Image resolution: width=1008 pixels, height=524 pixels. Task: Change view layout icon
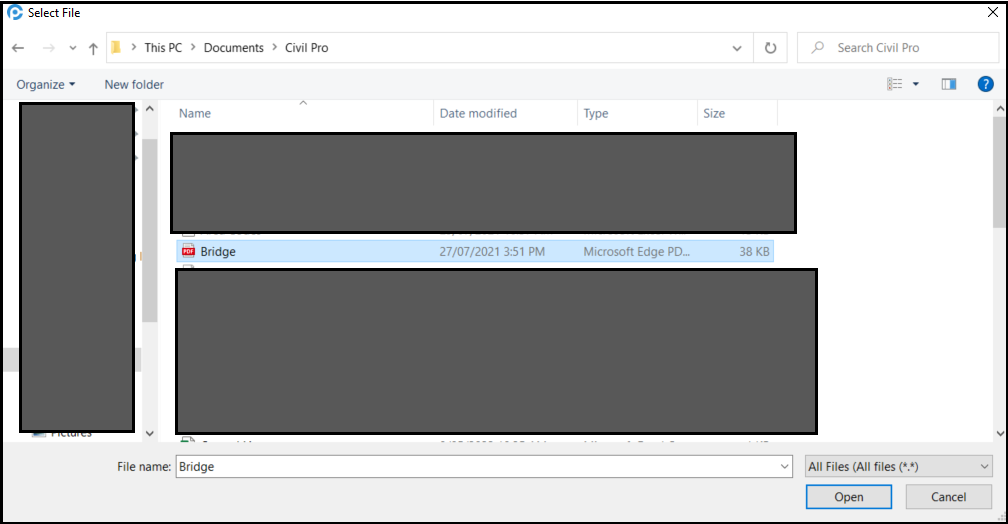coord(895,84)
